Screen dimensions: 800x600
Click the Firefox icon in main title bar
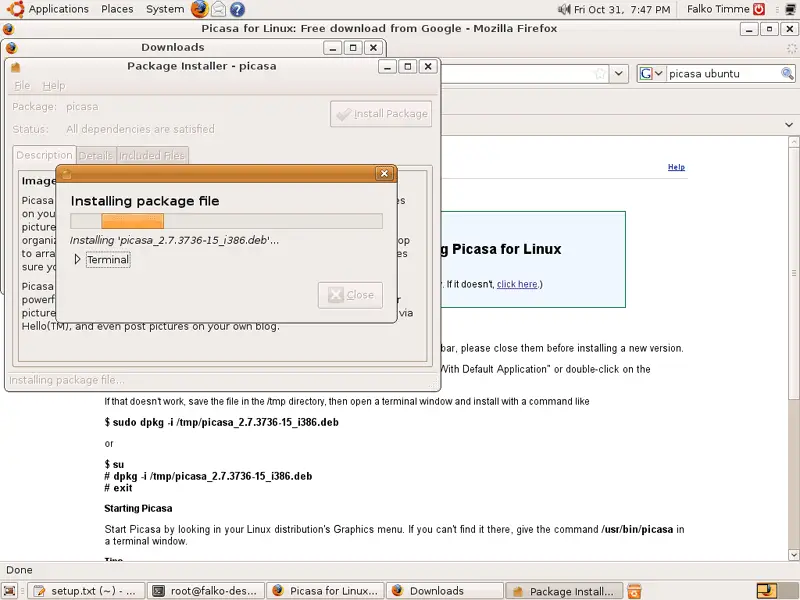click(x=8, y=29)
